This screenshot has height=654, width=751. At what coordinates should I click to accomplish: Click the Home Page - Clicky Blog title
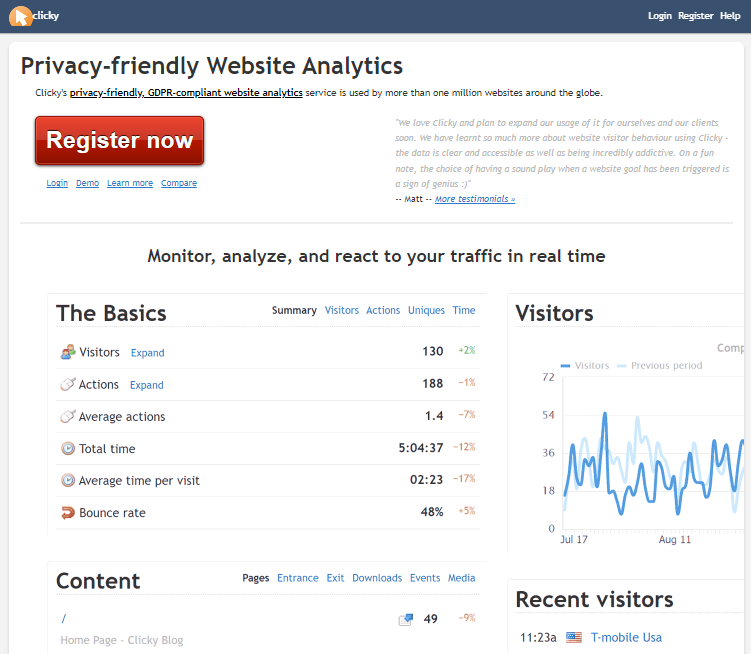(122, 640)
